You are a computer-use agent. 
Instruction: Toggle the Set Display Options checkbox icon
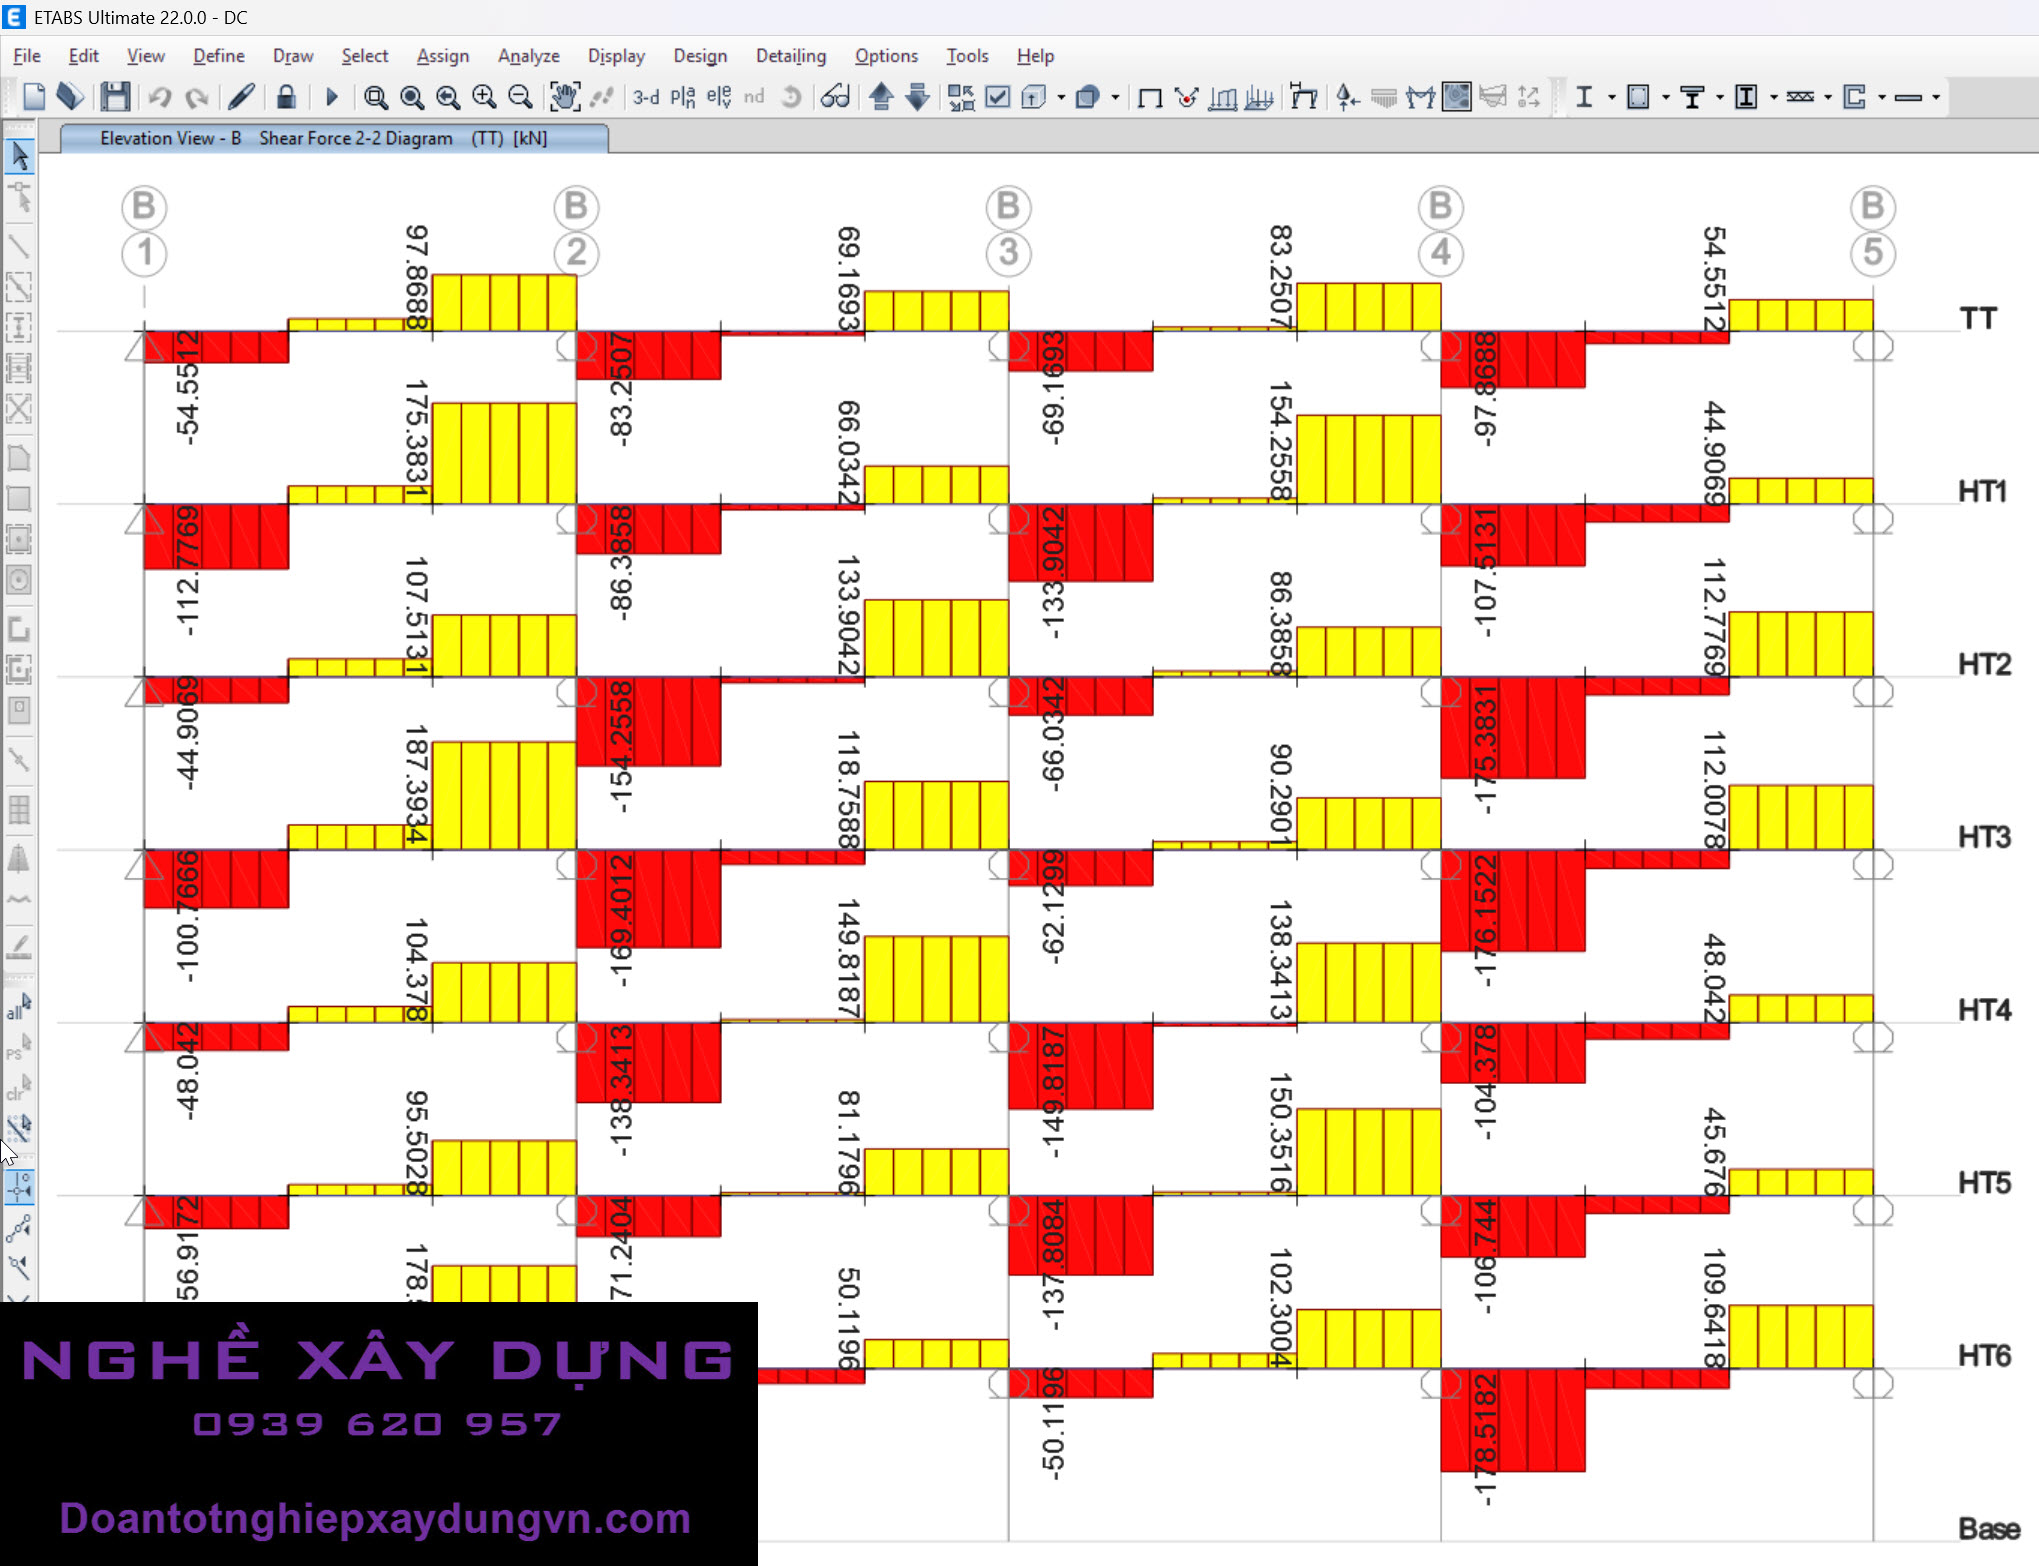(997, 97)
